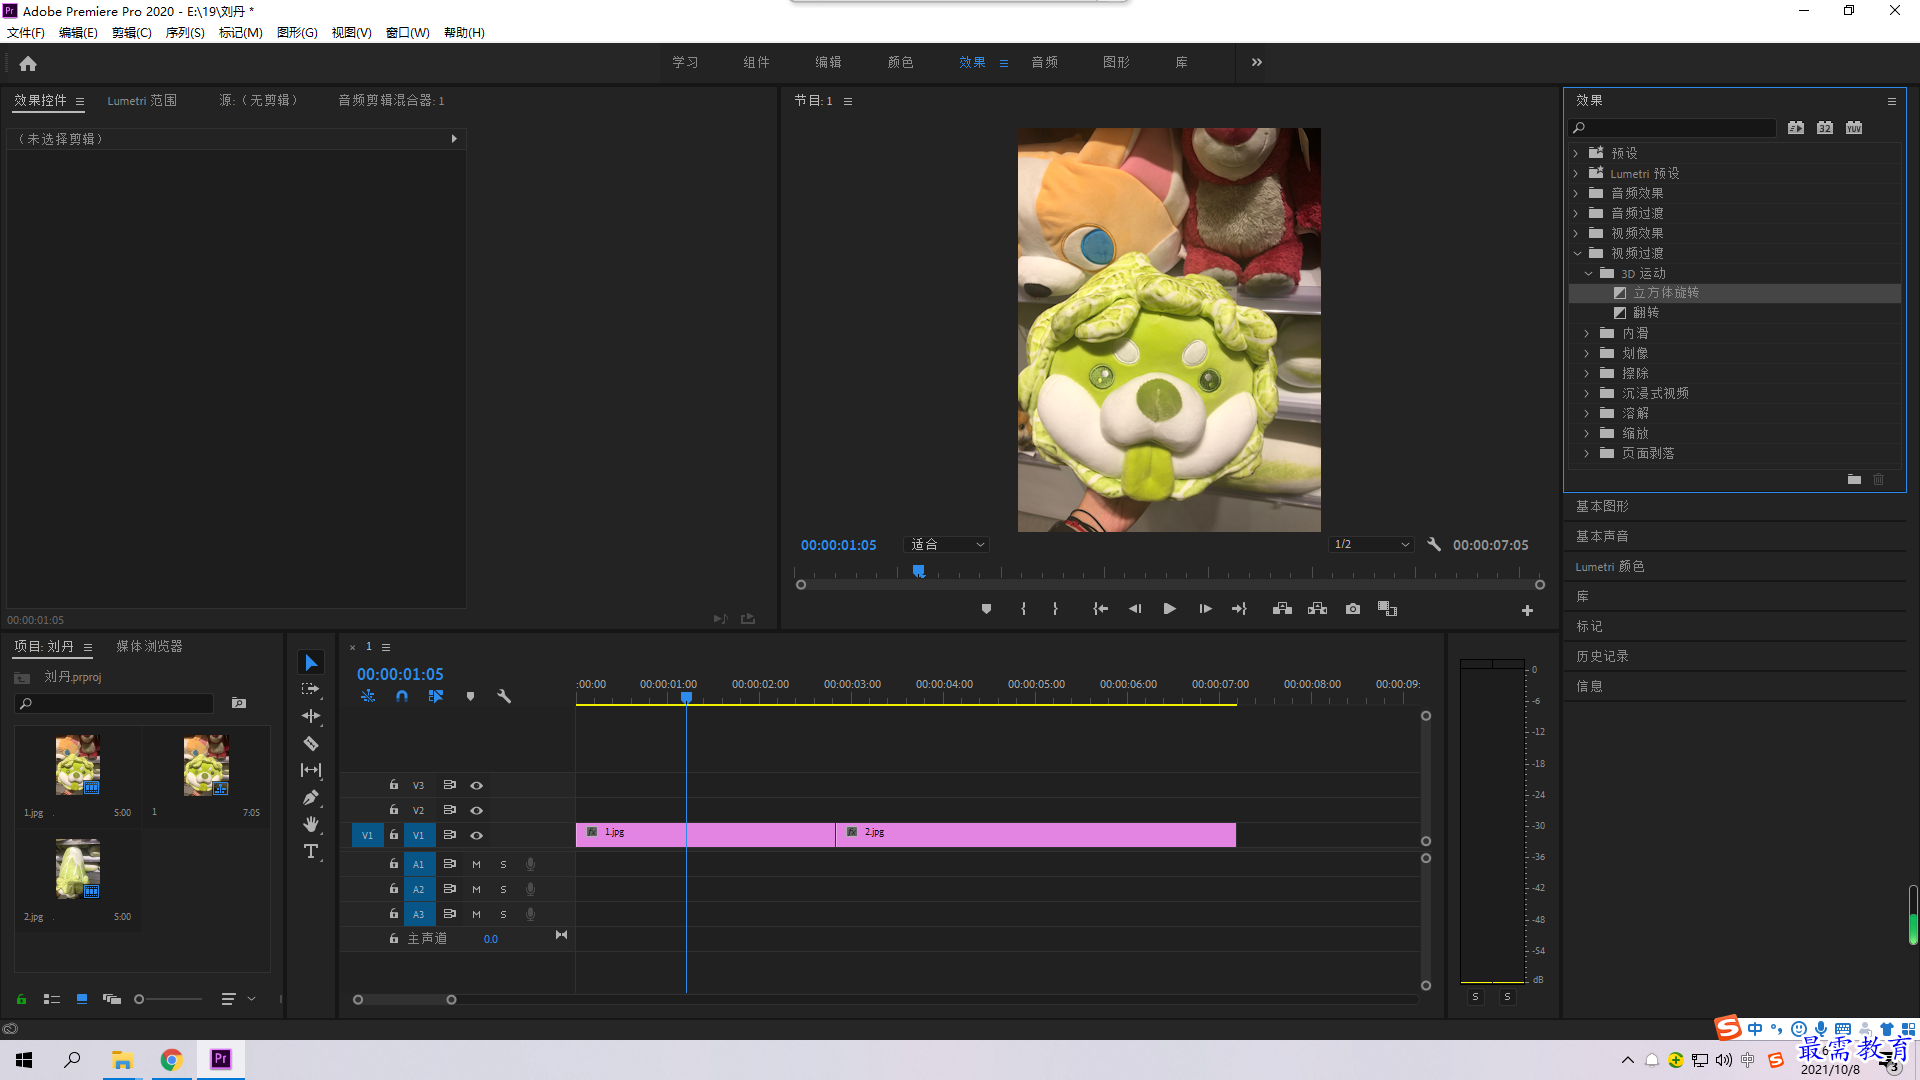The height and width of the screenshot is (1080, 1920).
Task: Mute audio track A1
Action: point(476,864)
